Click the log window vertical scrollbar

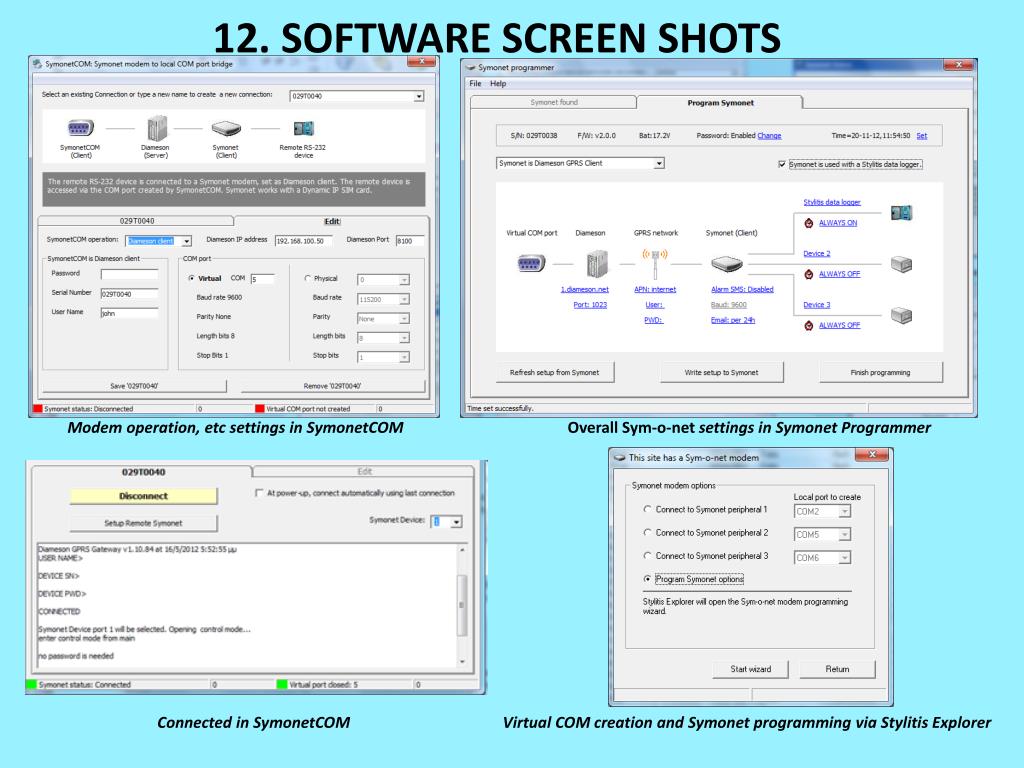click(x=462, y=605)
